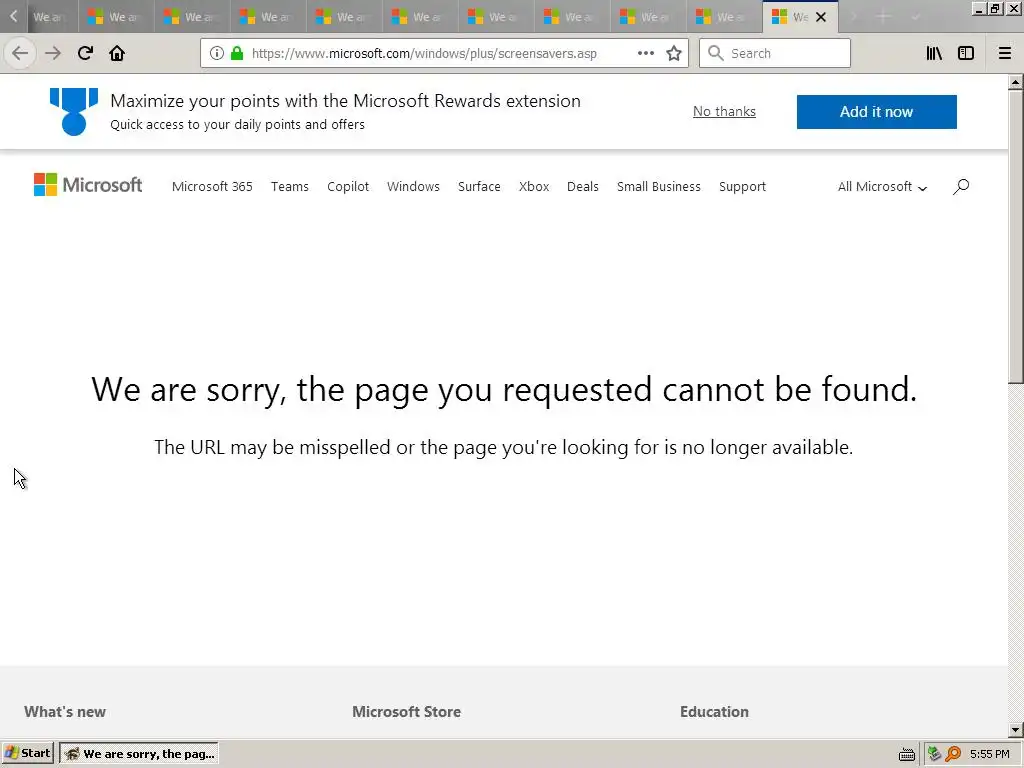
Task: Click the 'URL may be misspelled' message text
Action: click(x=504, y=447)
